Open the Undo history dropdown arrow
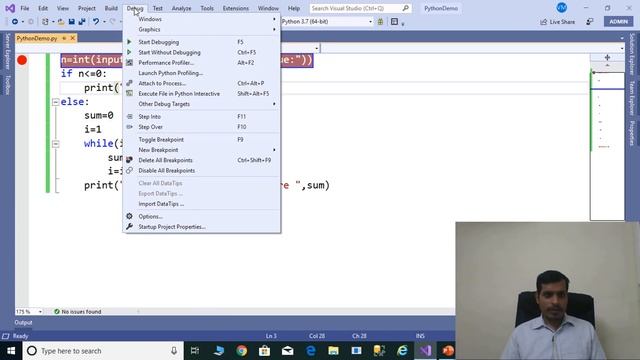This screenshot has height=360, width=640. (104, 22)
